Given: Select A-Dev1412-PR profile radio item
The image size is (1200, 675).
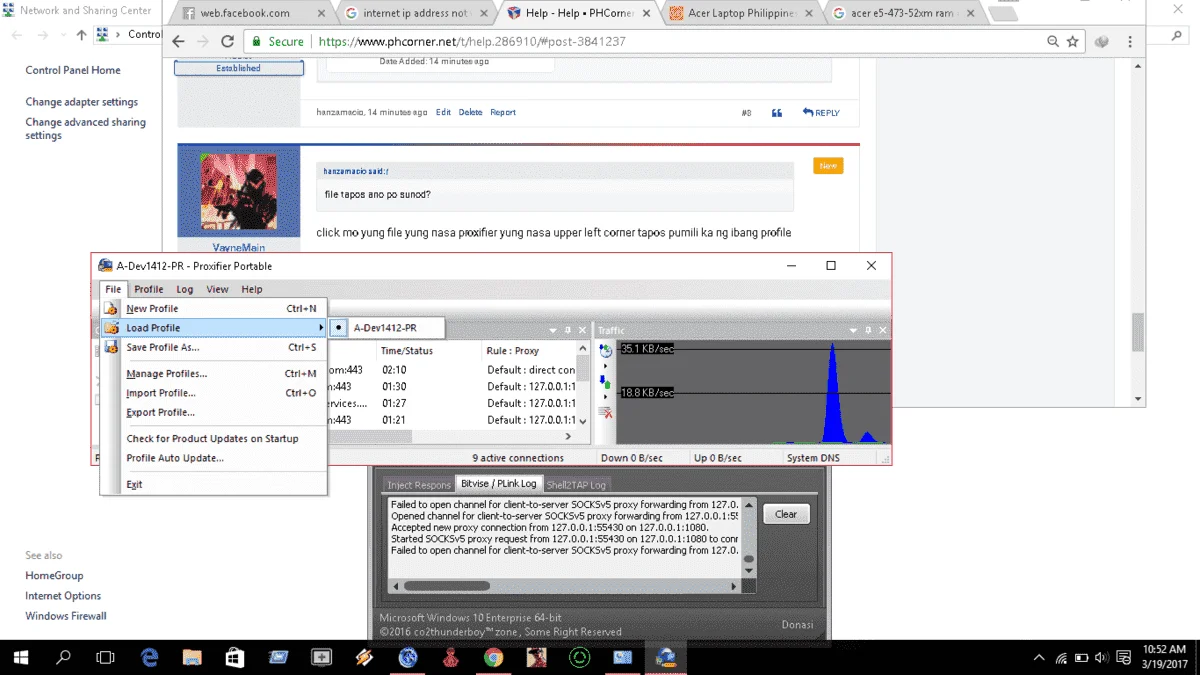Looking at the screenshot, I should click(x=387, y=328).
